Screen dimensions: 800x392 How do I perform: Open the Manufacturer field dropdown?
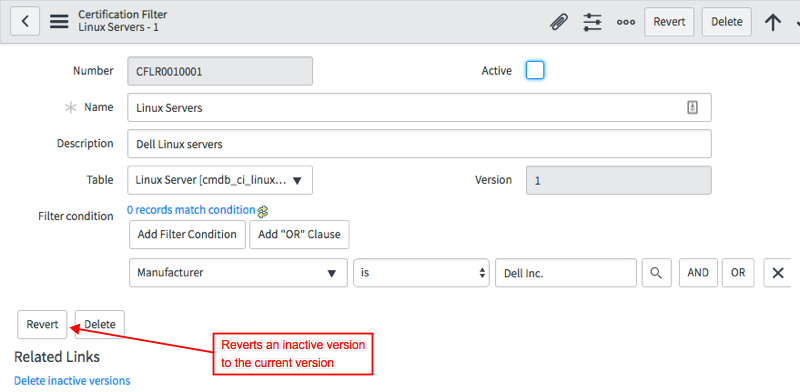(238, 273)
